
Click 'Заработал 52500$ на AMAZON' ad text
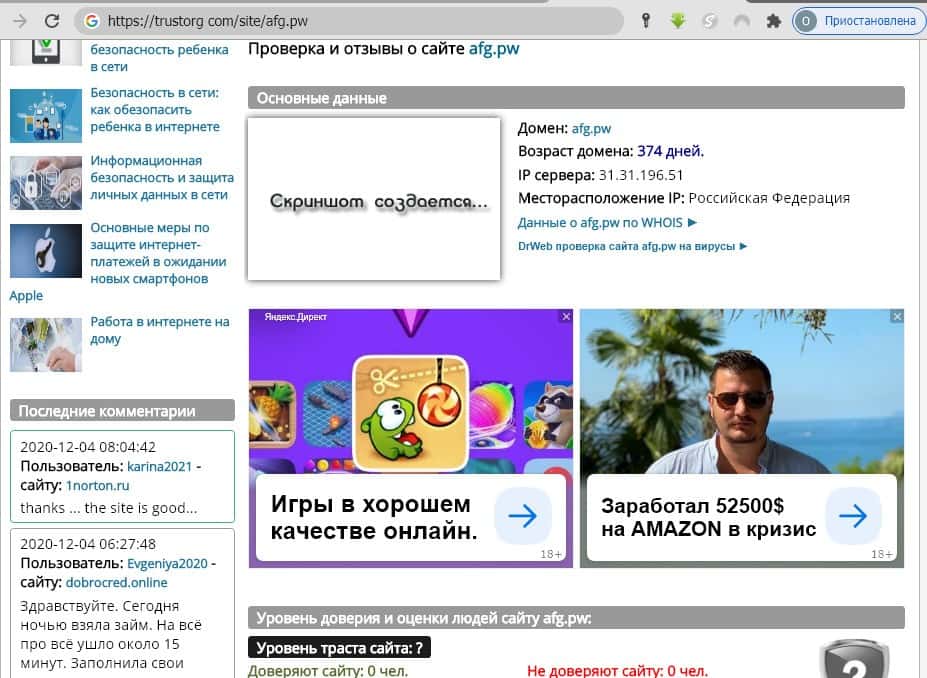click(708, 517)
